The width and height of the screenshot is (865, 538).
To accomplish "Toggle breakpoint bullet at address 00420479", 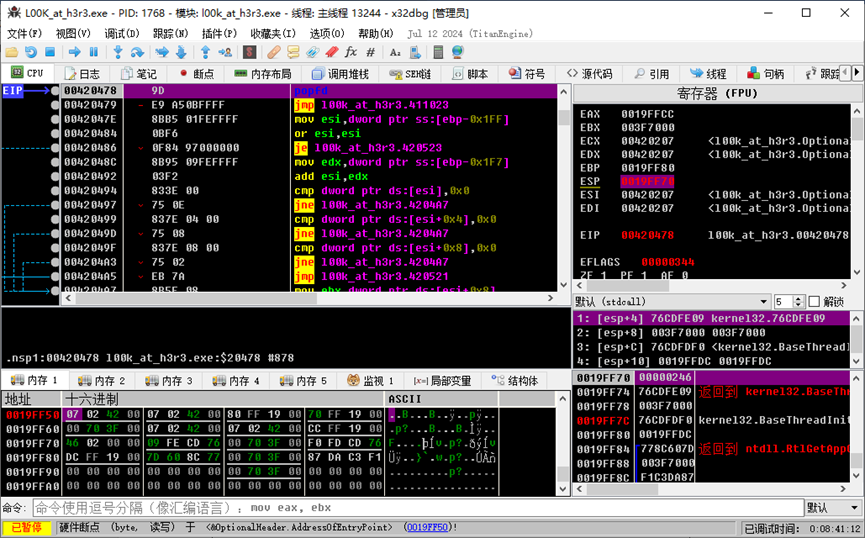I will (x=55, y=104).
